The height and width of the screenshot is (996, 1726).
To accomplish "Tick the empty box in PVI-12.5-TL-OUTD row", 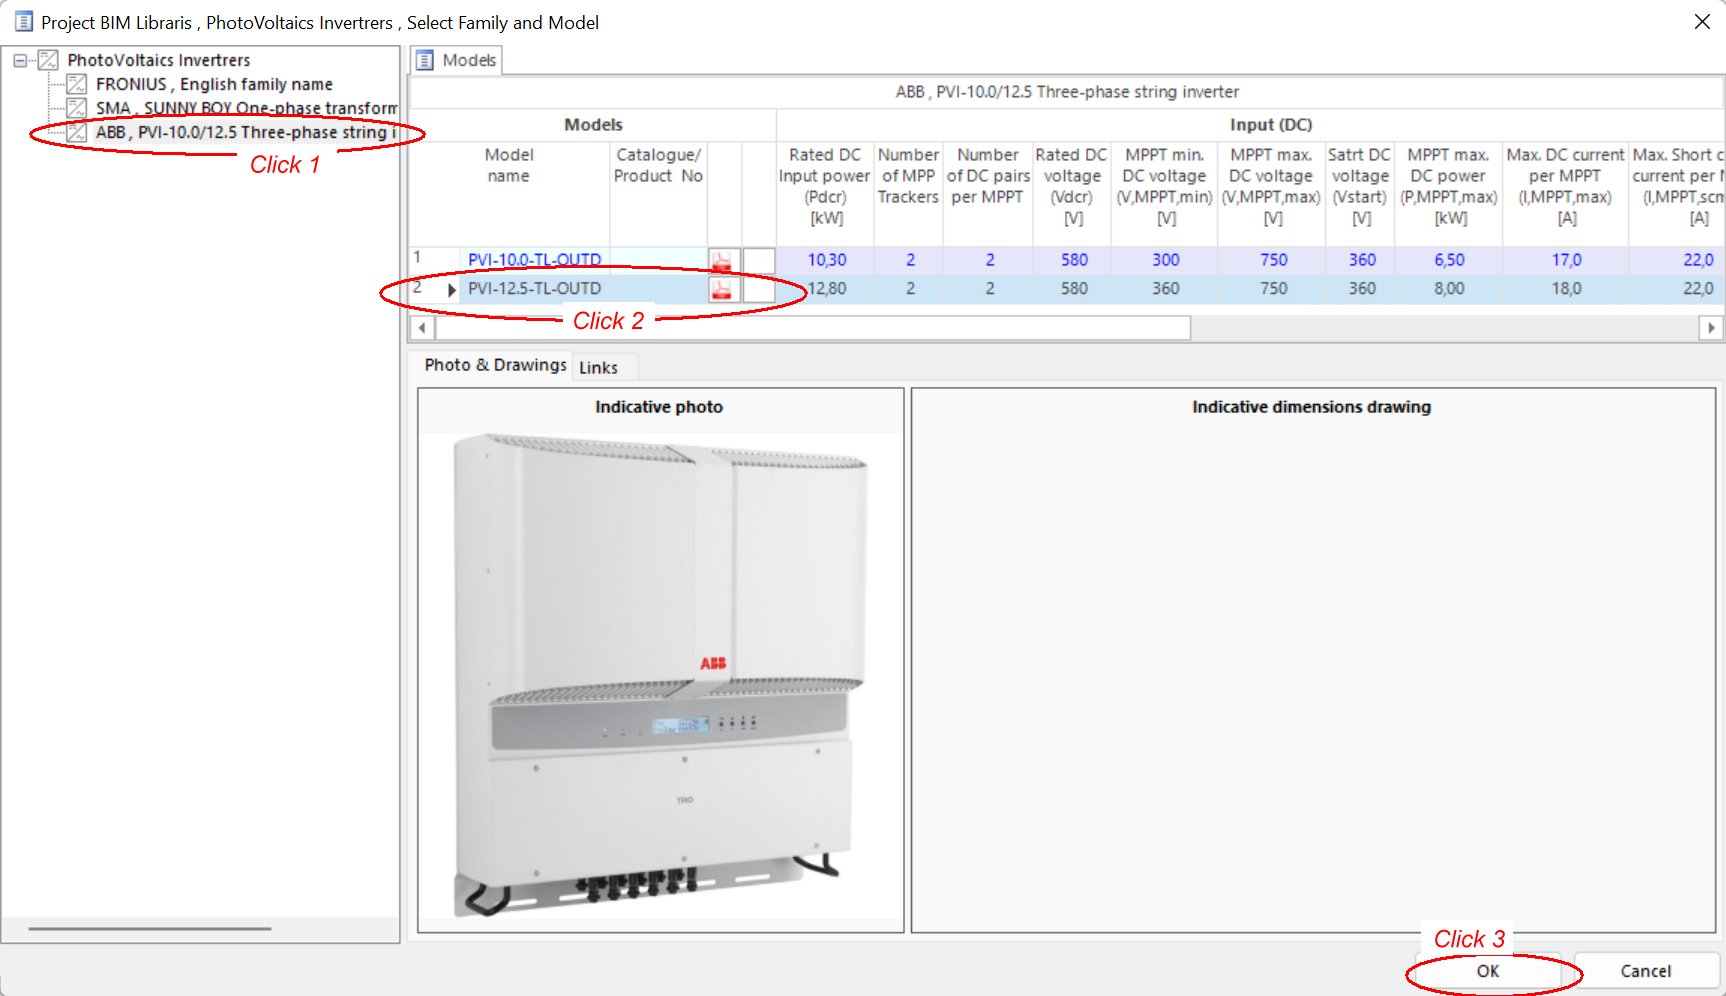I will 759,290.
